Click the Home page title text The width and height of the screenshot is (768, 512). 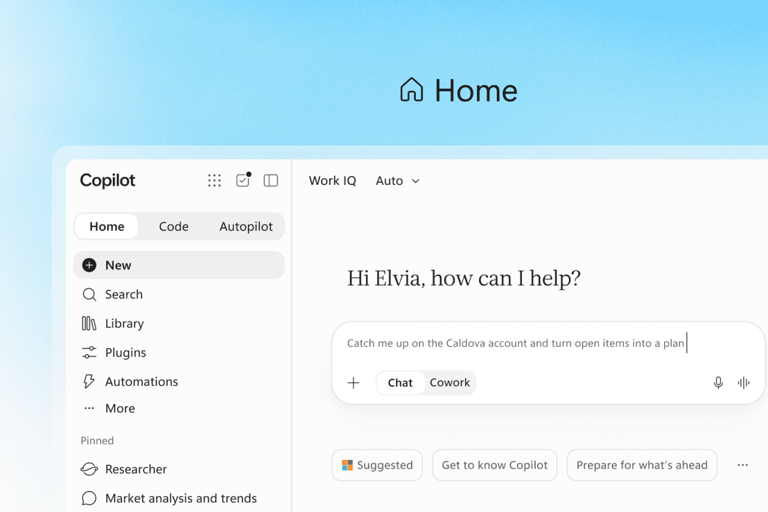click(x=476, y=91)
